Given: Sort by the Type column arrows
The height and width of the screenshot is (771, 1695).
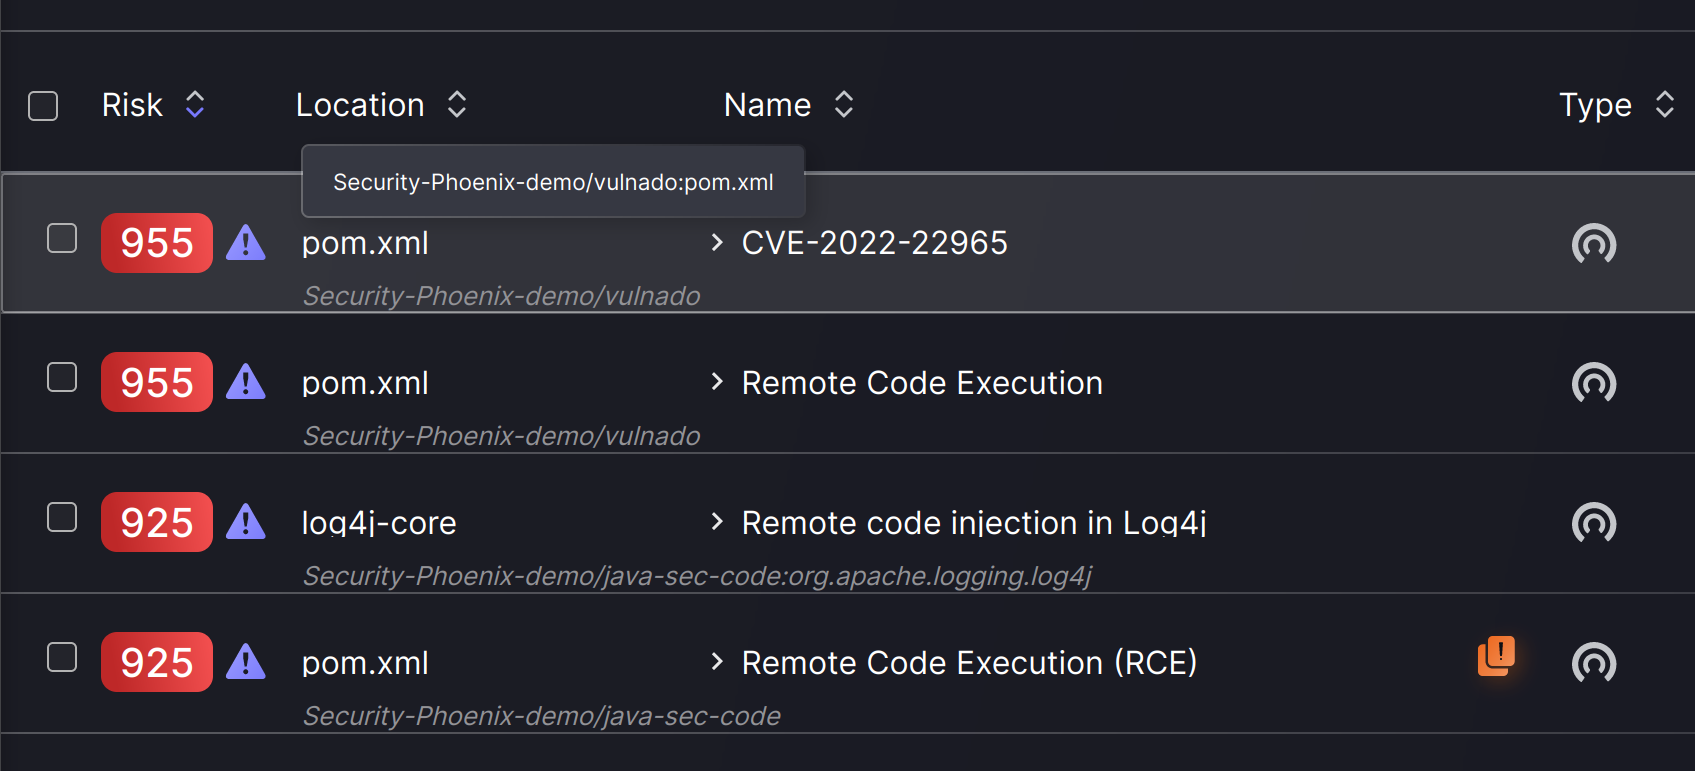Looking at the screenshot, I should point(1664,105).
